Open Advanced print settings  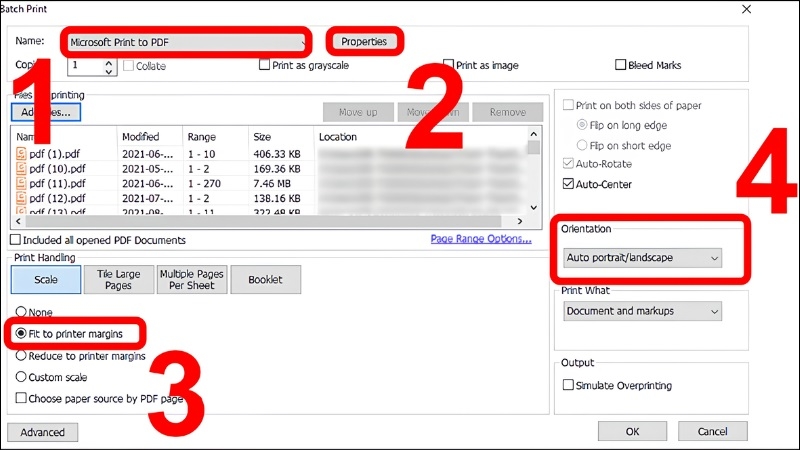pyautogui.click(x=43, y=432)
